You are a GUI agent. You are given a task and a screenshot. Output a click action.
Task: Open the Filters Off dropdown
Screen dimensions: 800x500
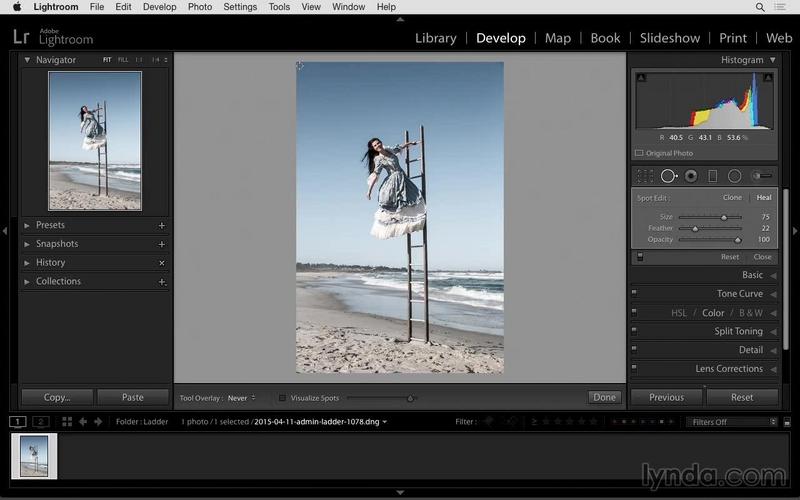732,422
